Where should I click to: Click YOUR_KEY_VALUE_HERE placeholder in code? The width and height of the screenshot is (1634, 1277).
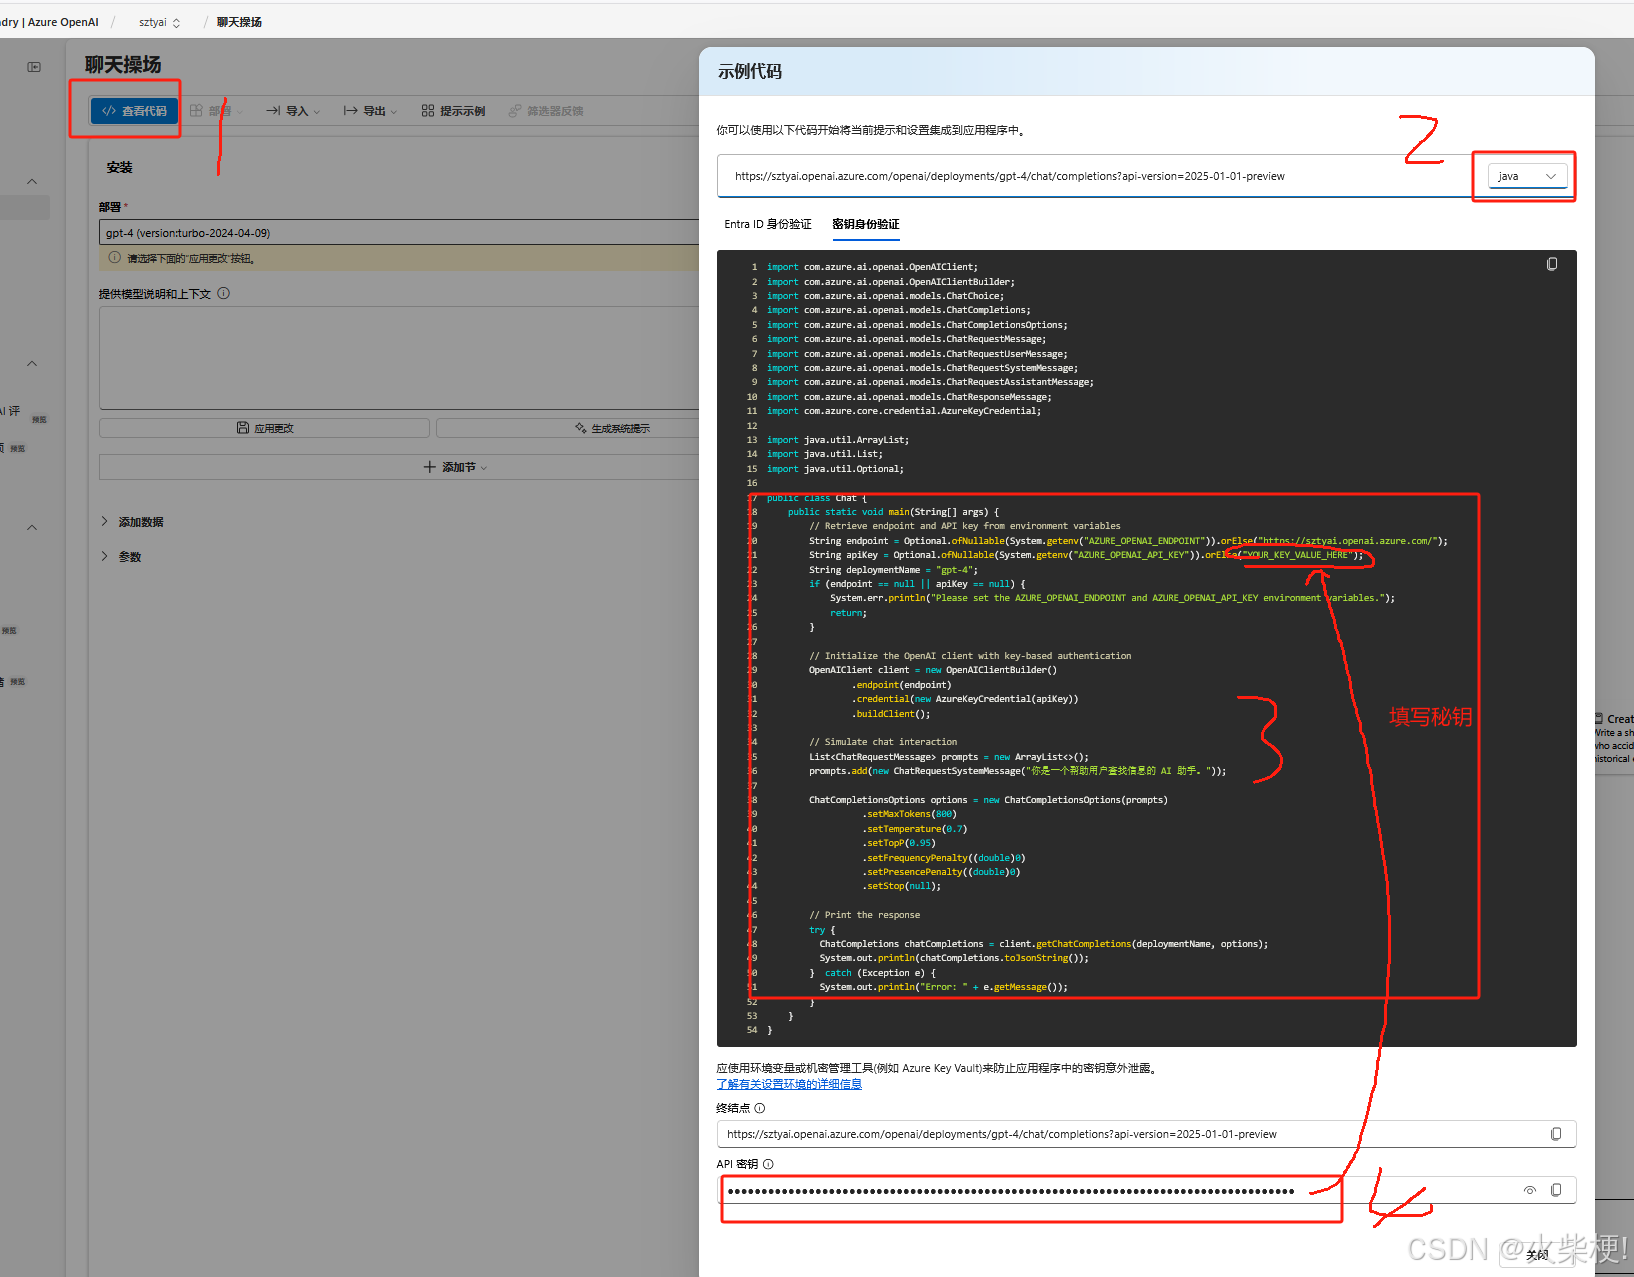click(x=1298, y=555)
